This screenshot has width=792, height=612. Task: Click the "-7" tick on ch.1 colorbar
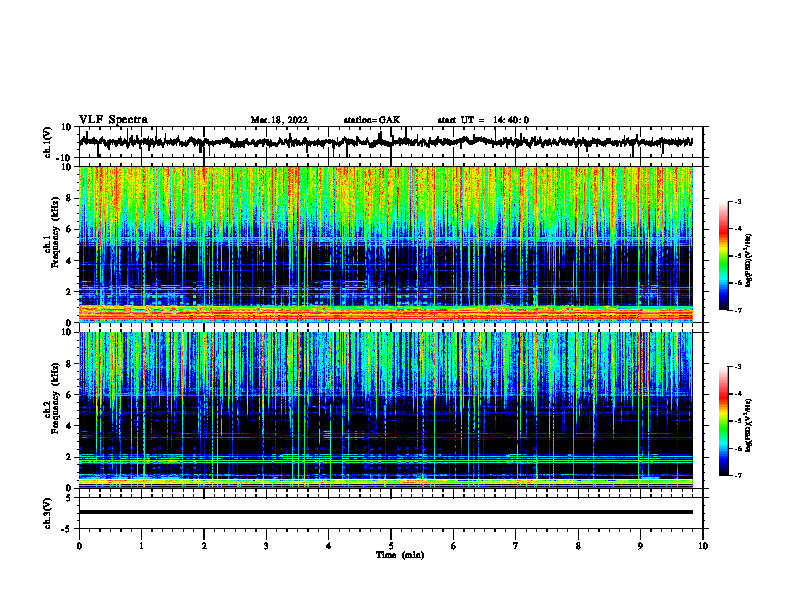tap(738, 310)
